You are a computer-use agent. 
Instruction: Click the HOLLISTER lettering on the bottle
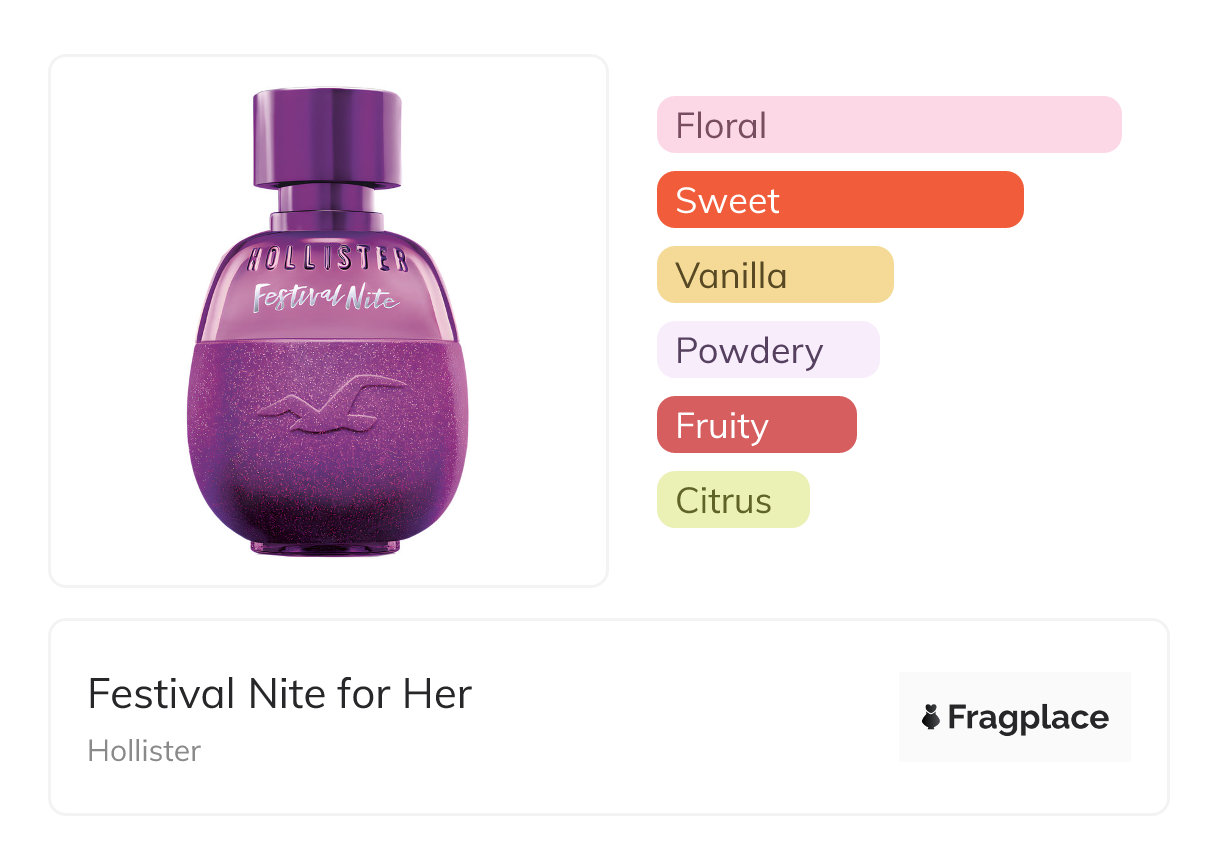tap(327, 259)
